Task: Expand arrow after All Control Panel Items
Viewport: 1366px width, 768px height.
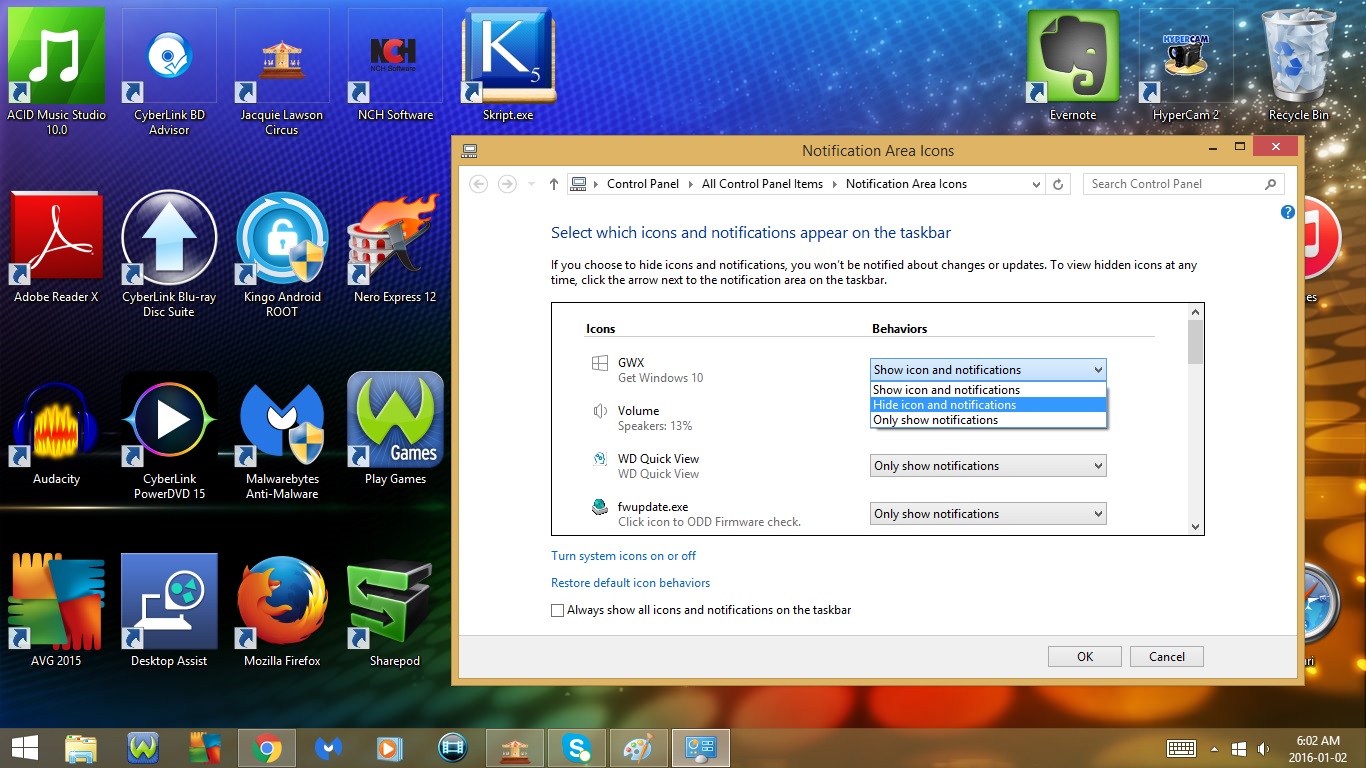Action: click(x=834, y=184)
